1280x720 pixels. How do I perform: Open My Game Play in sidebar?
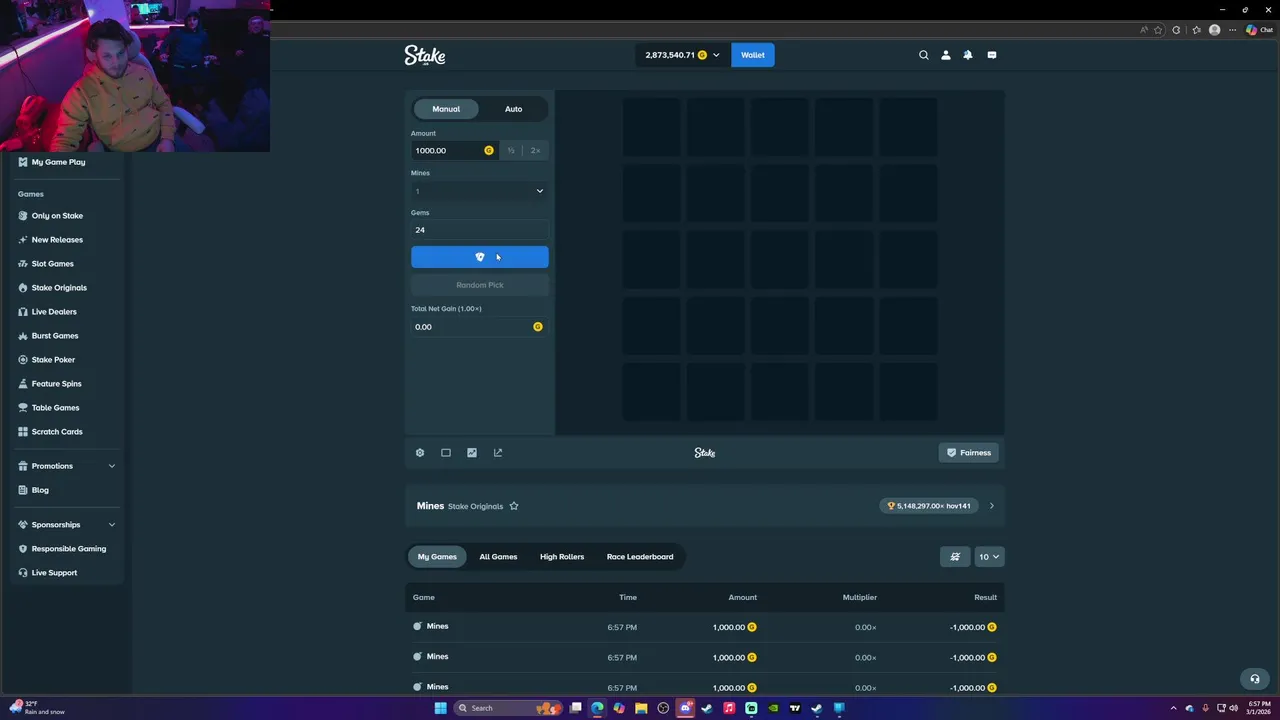pos(58,162)
